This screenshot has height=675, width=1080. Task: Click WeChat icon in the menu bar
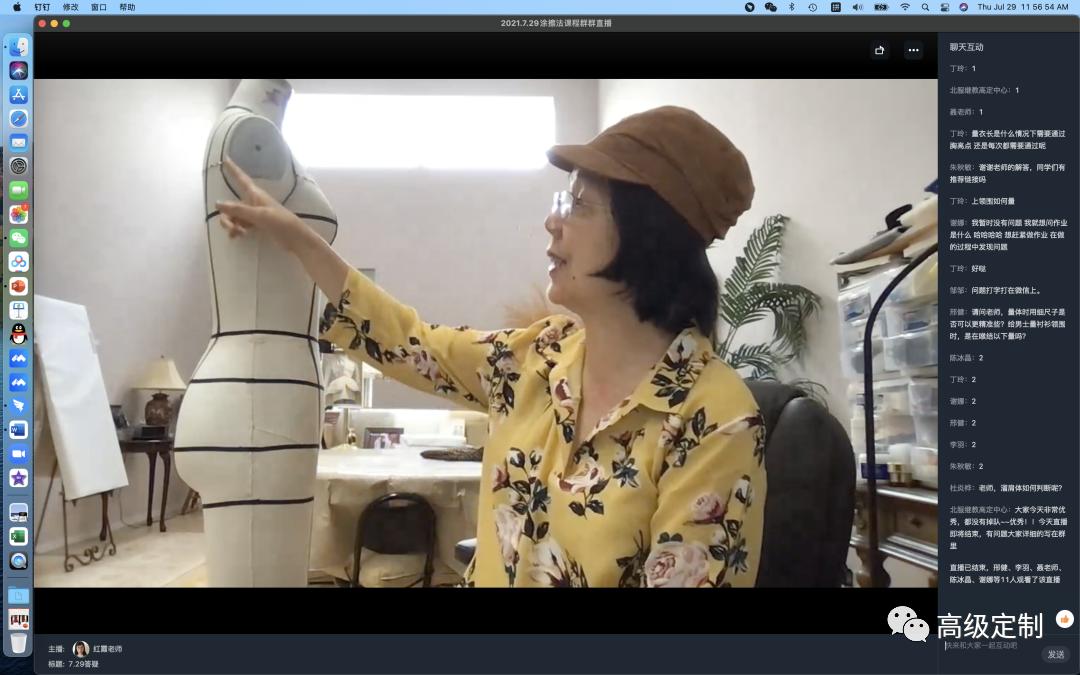pos(770,7)
